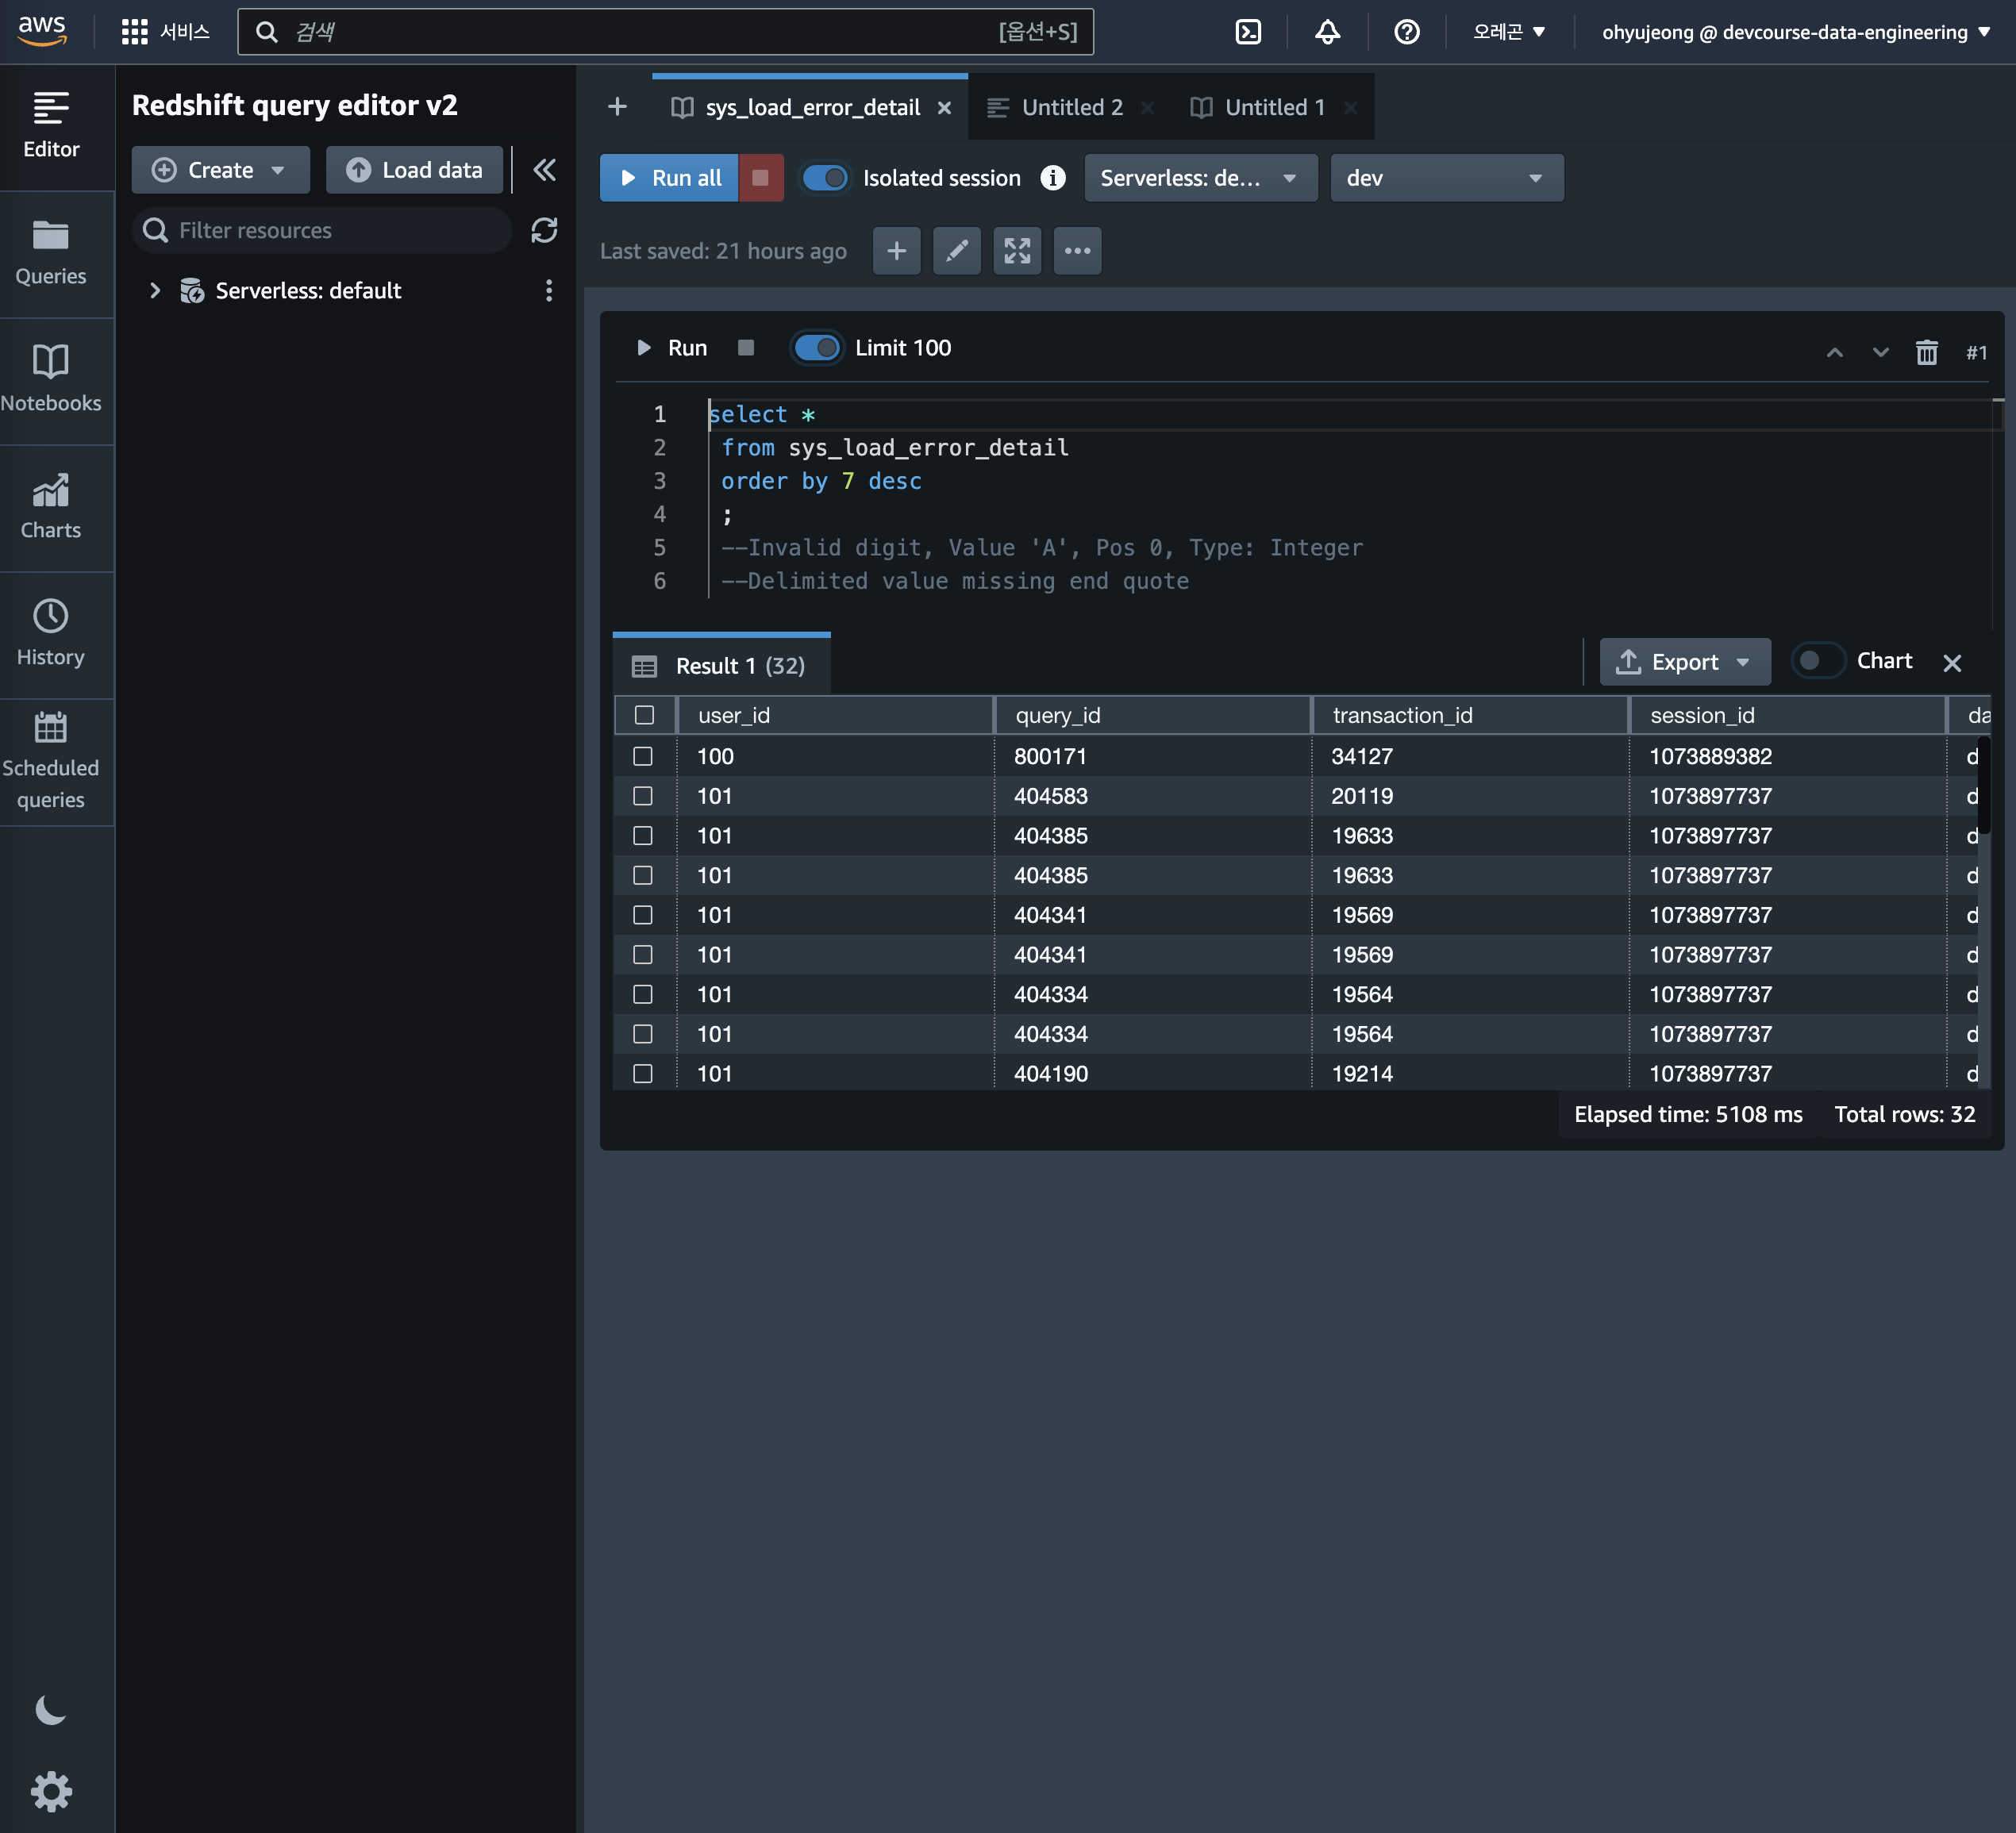Open the Create dropdown
The height and width of the screenshot is (1833, 2016).
[220, 170]
